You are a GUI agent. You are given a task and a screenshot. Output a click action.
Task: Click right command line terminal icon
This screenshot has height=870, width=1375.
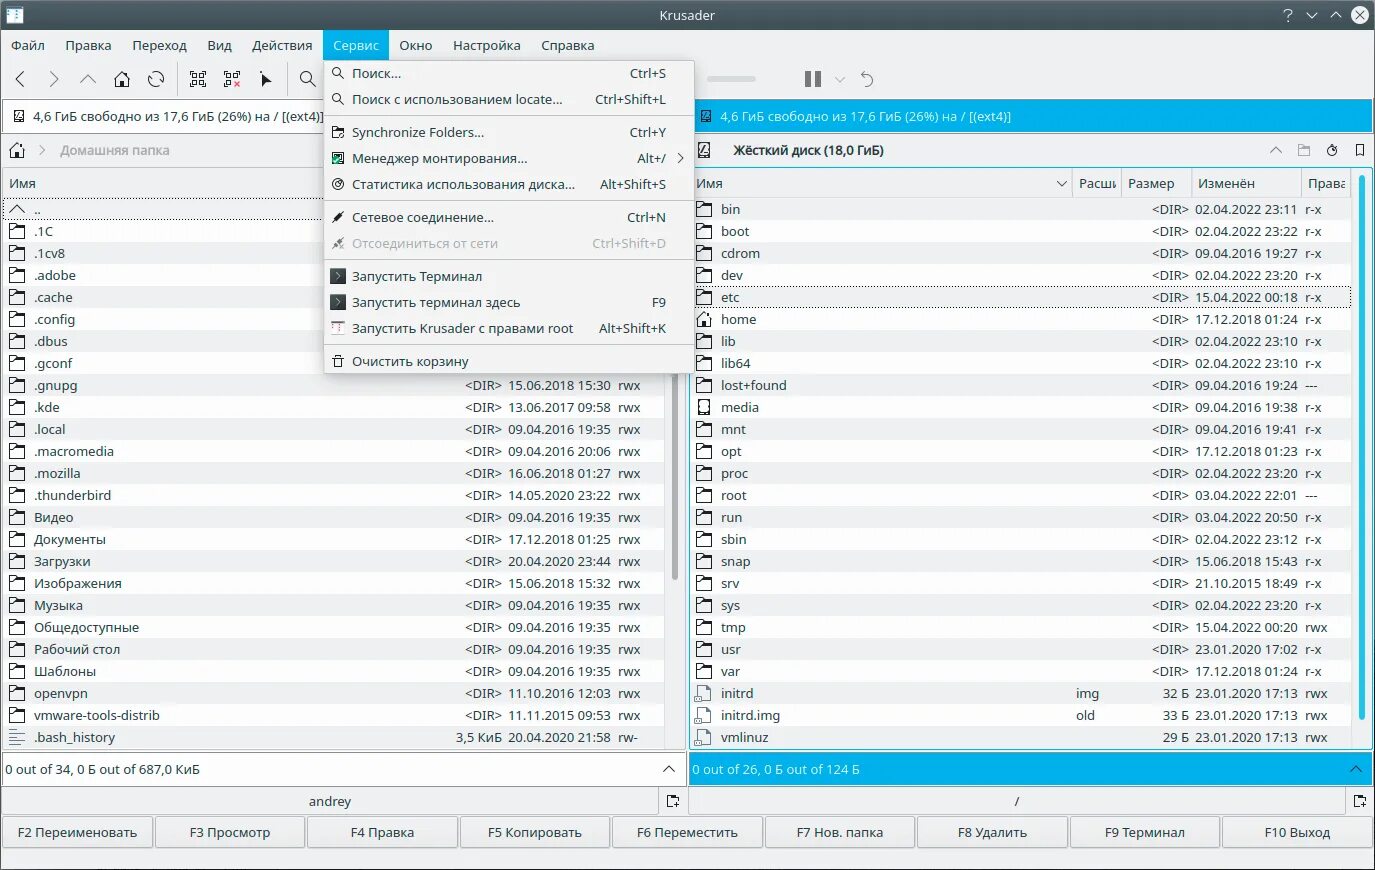coord(1360,801)
